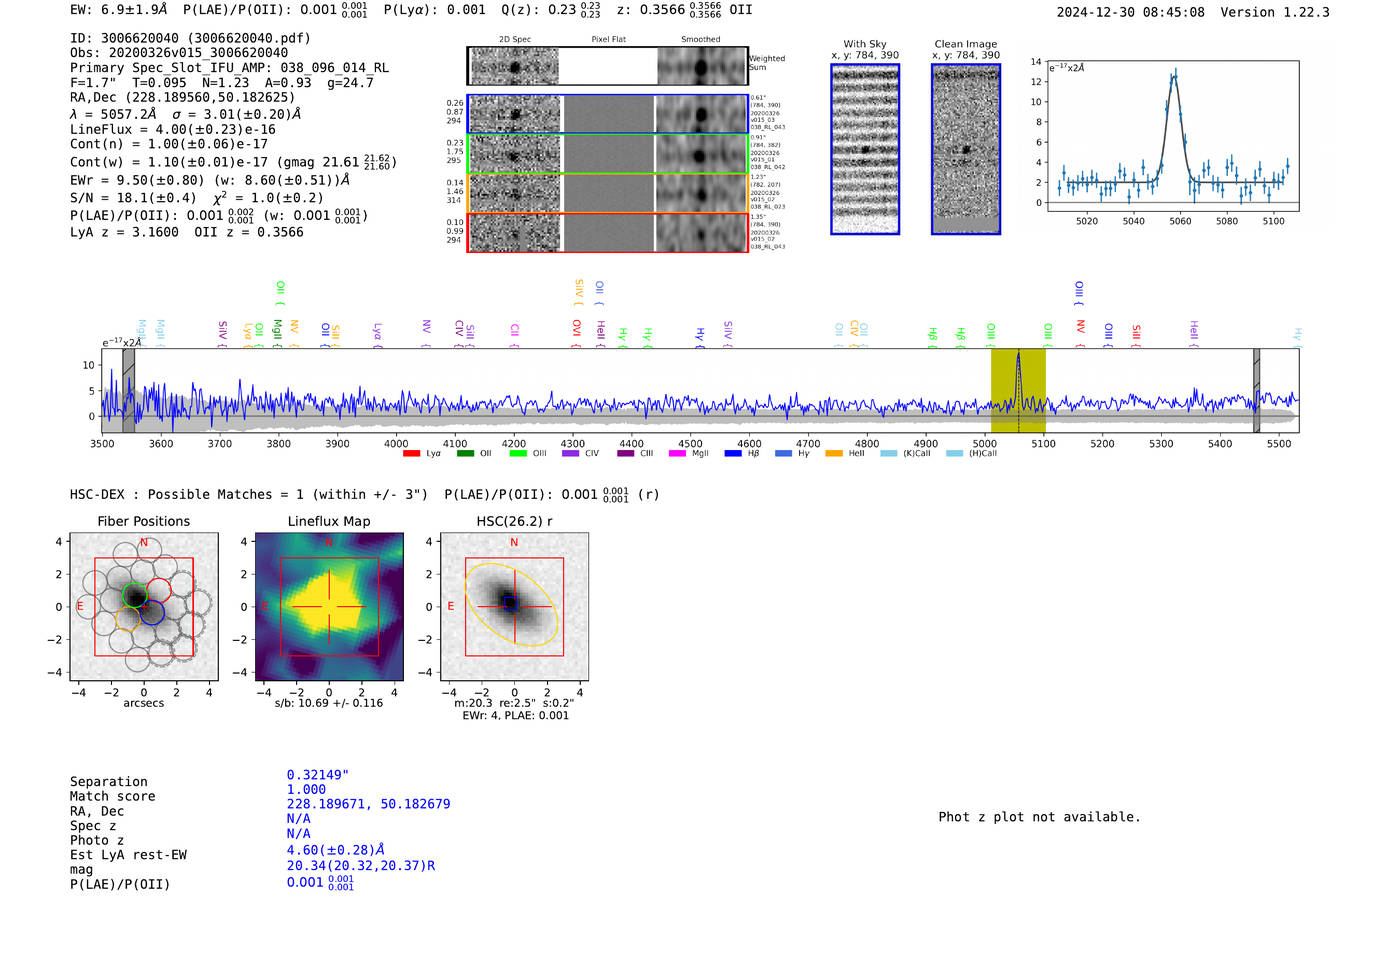
Task: Open the HSC(26.2) r image
Action: (514, 607)
